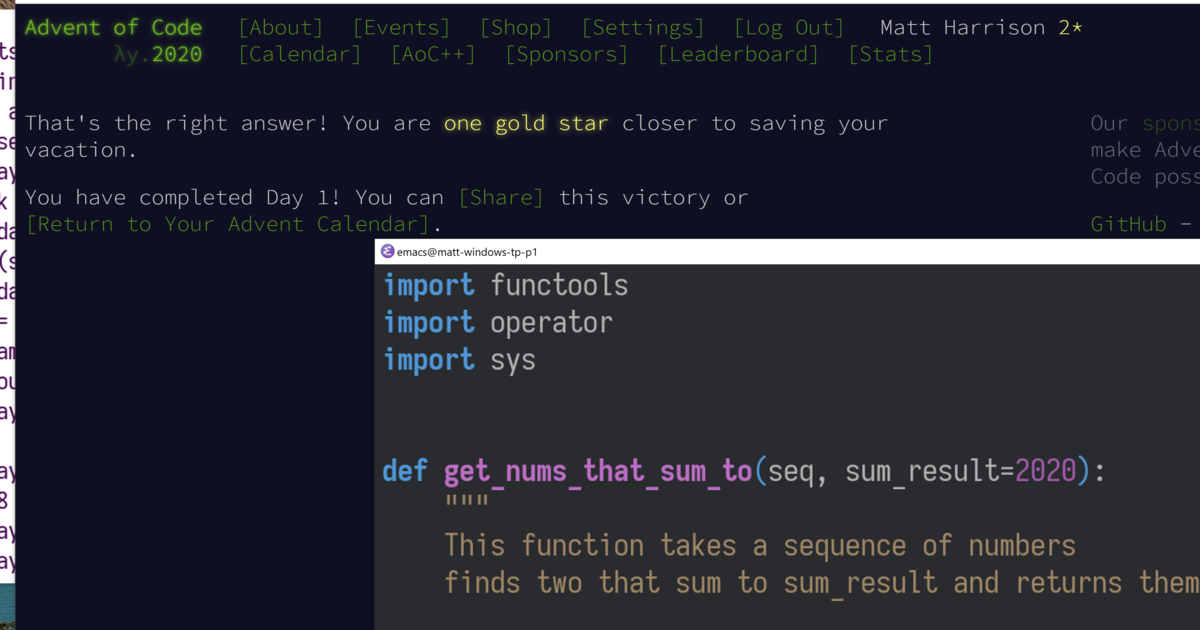1200x630 pixels.
Task: Open the About page
Action: (280, 27)
